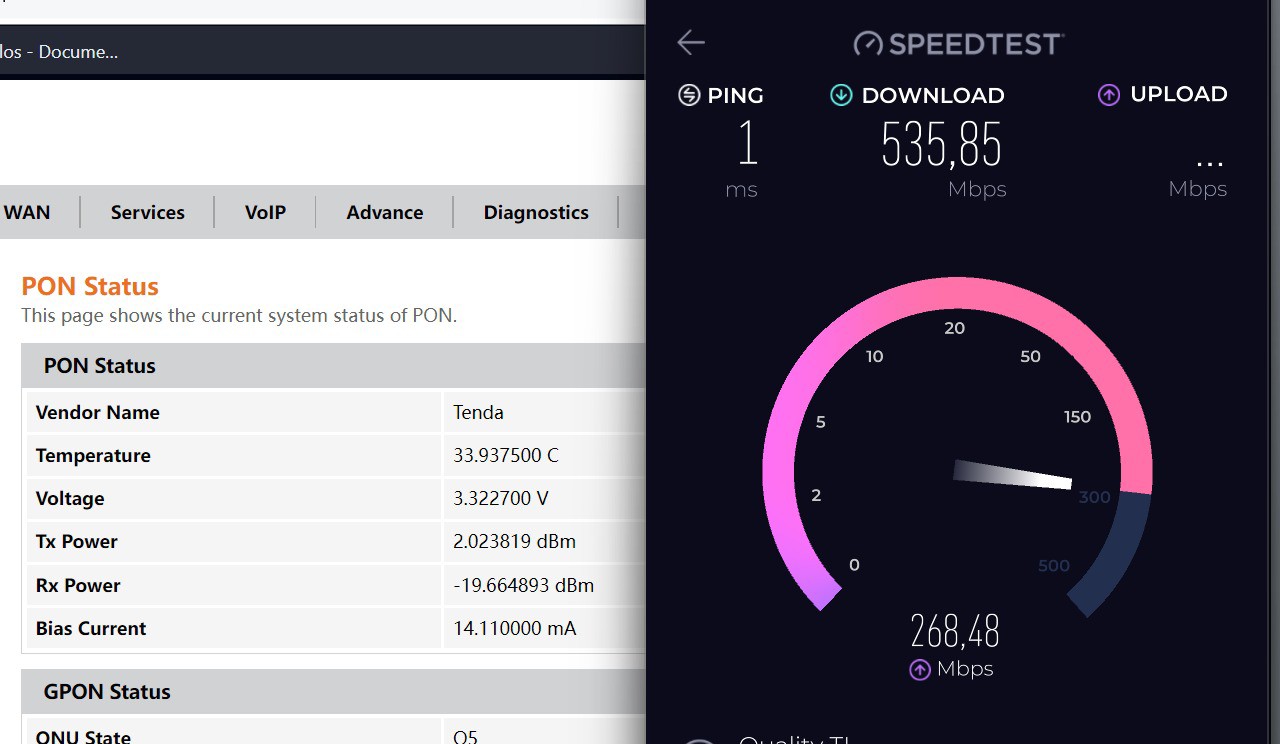The width and height of the screenshot is (1280, 744).
Task: Select the Diagnostics tab
Action: tap(536, 212)
